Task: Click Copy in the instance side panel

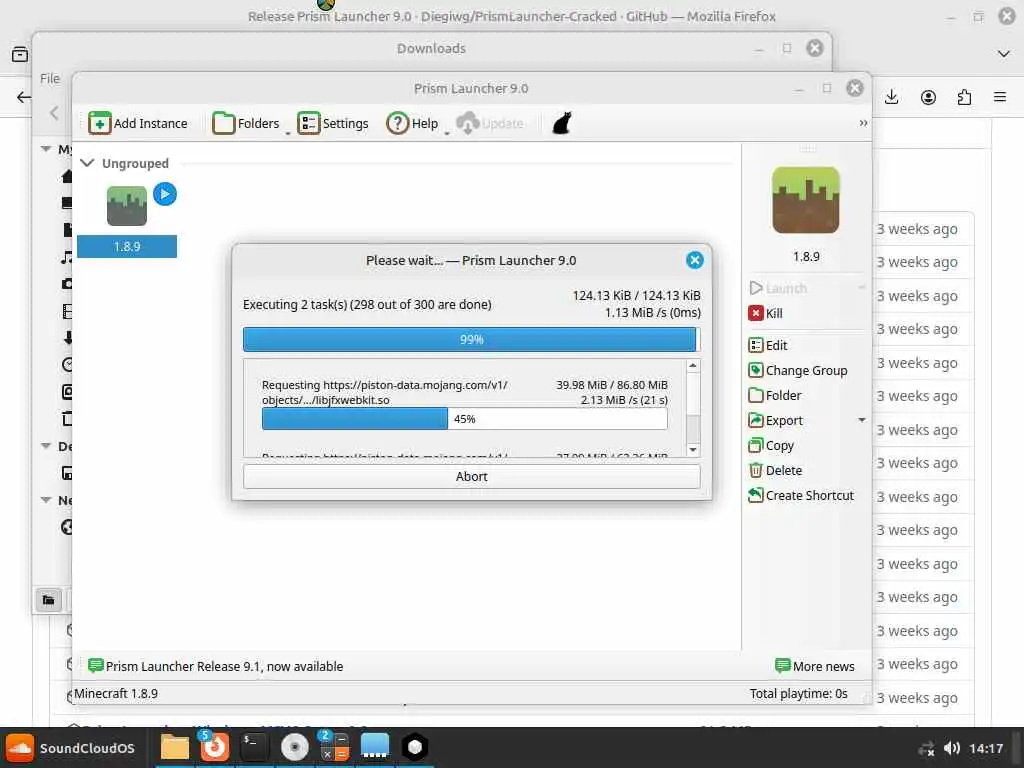Action: point(771,445)
